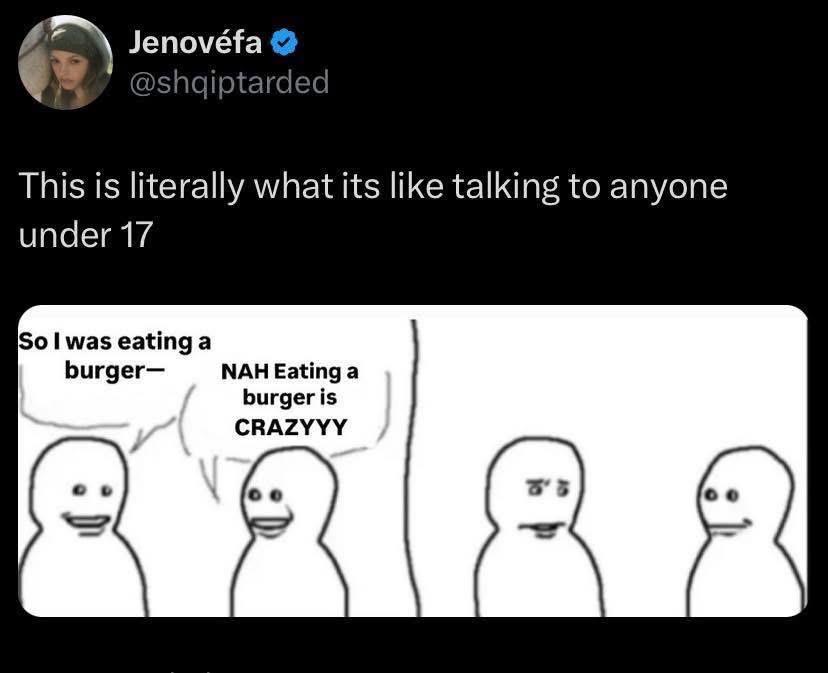Click the word CRAZYYY in the comic
The image size is (828, 673).
coord(290,427)
